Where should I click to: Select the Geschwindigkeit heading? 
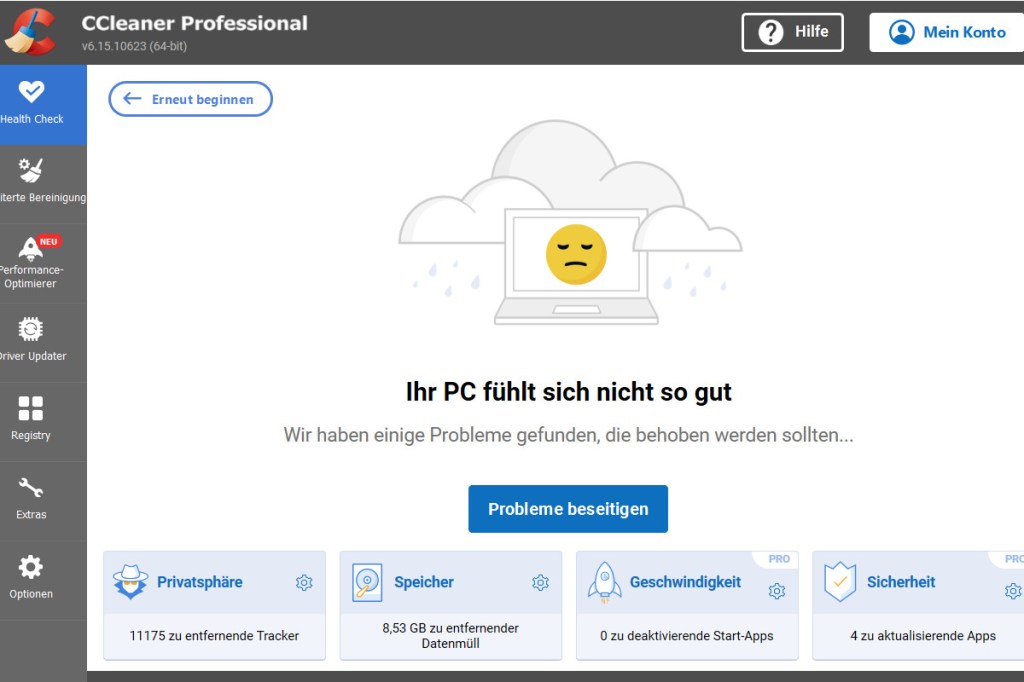(x=685, y=582)
